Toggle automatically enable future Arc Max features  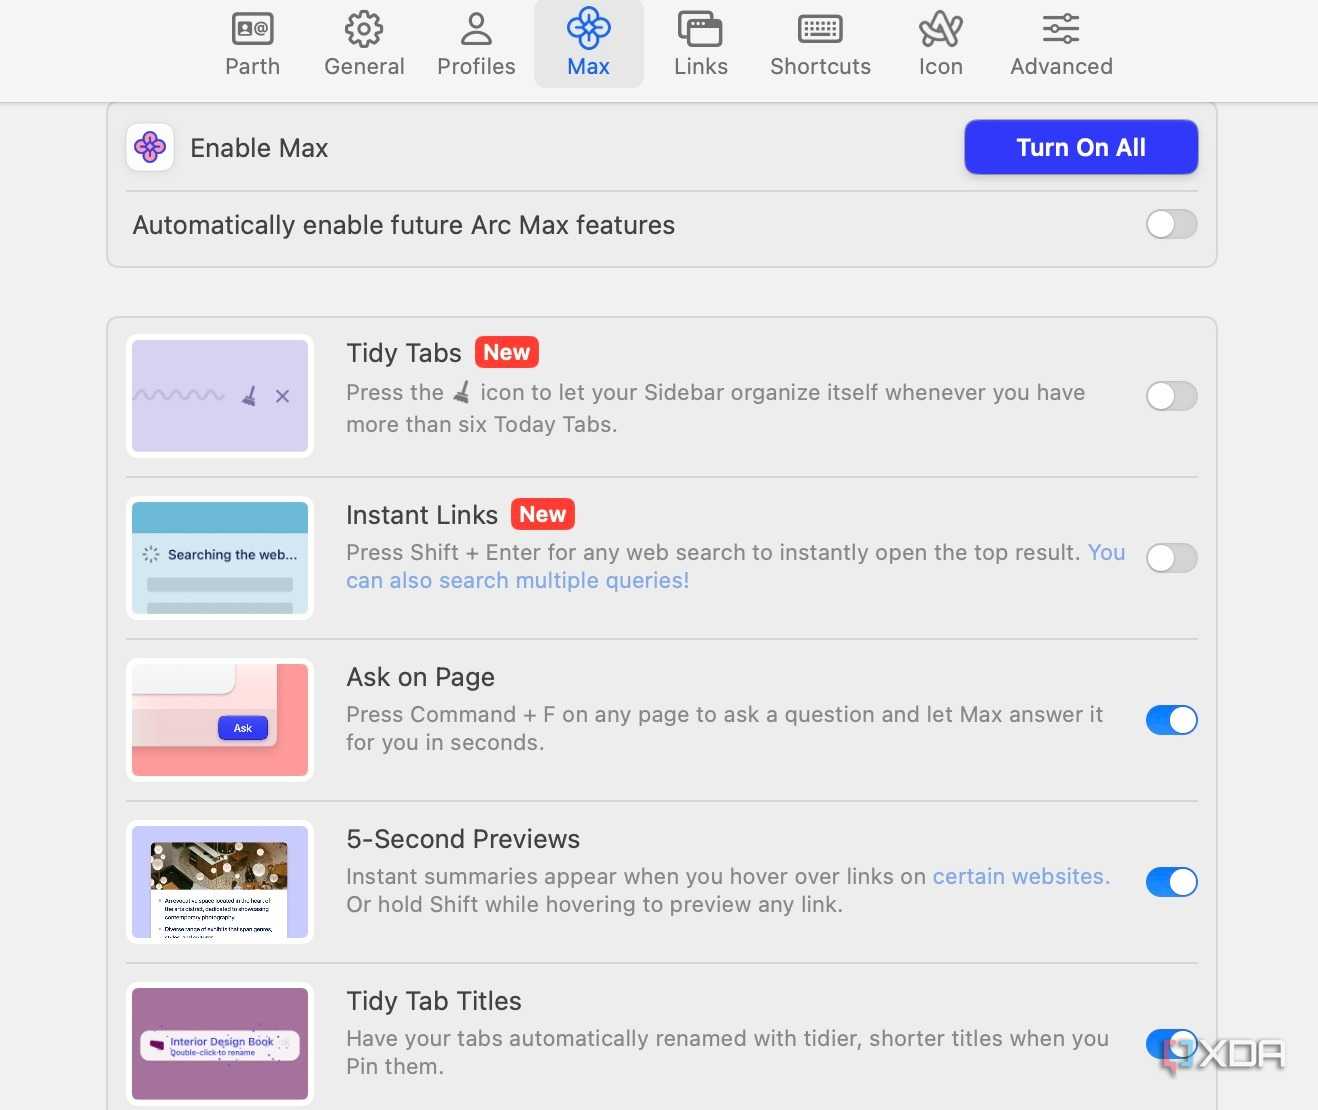(x=1171, y=224)
